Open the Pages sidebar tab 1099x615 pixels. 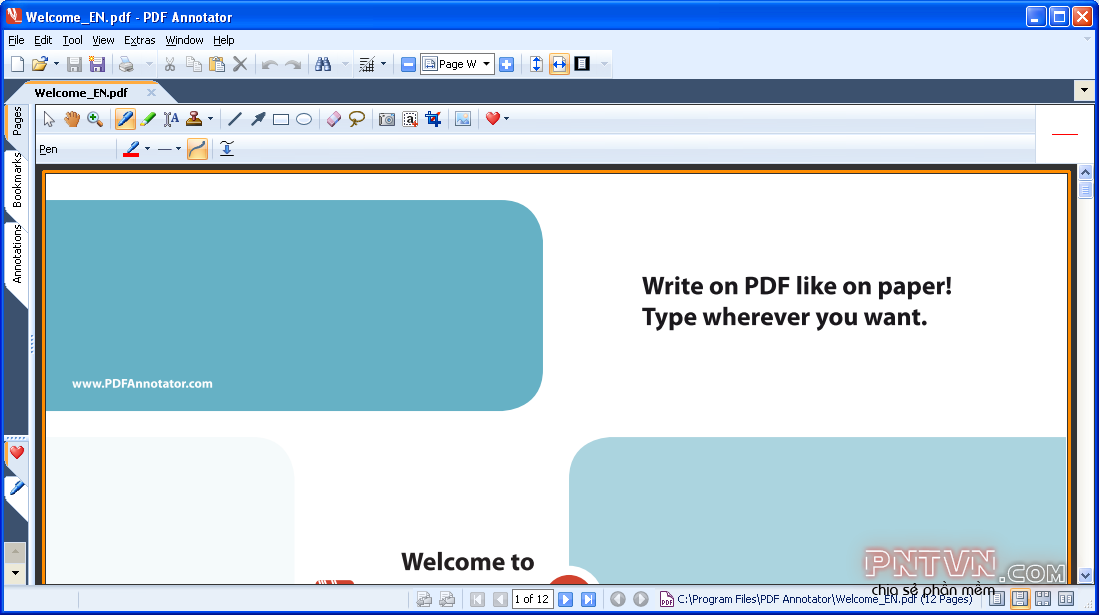point(16,121)
